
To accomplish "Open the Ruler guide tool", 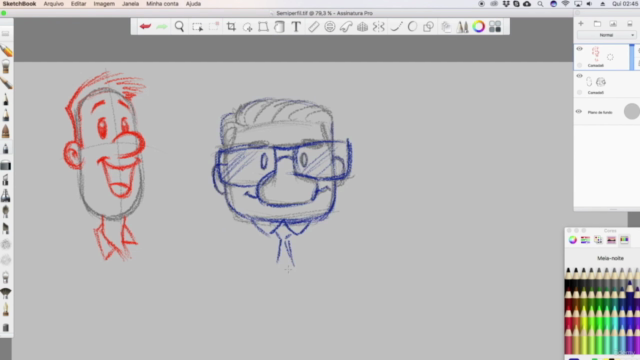I will click(313, 27).
